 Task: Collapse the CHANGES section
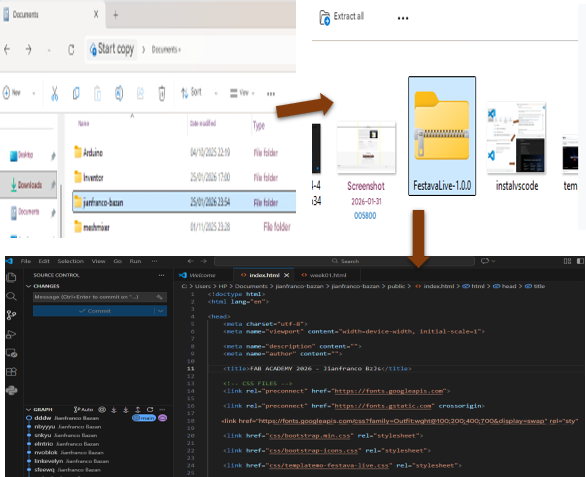tap(28, 286)
